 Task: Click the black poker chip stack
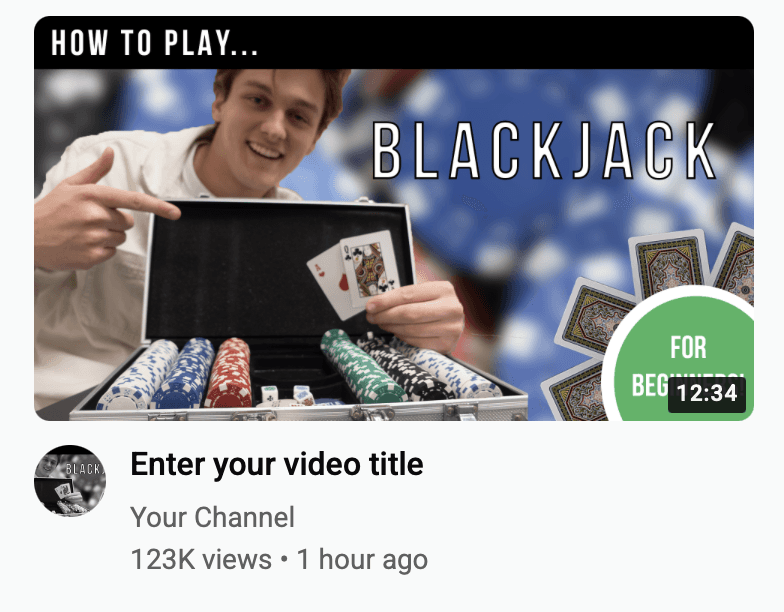[405, 368]
